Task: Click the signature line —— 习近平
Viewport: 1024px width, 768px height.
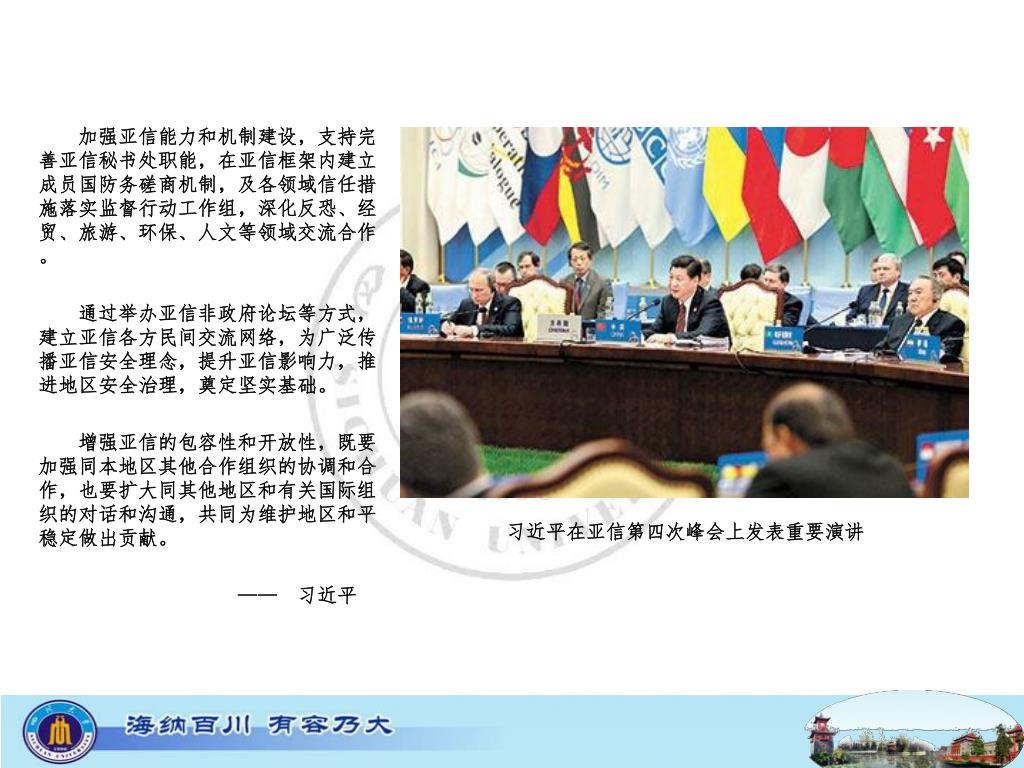Action: point(297,595)
